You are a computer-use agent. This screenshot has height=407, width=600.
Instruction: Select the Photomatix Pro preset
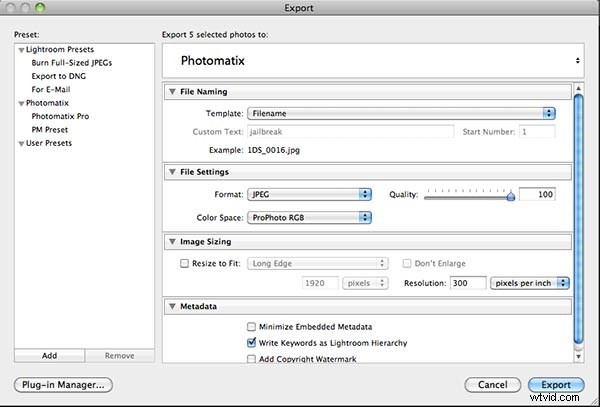[x=60, y=116]
